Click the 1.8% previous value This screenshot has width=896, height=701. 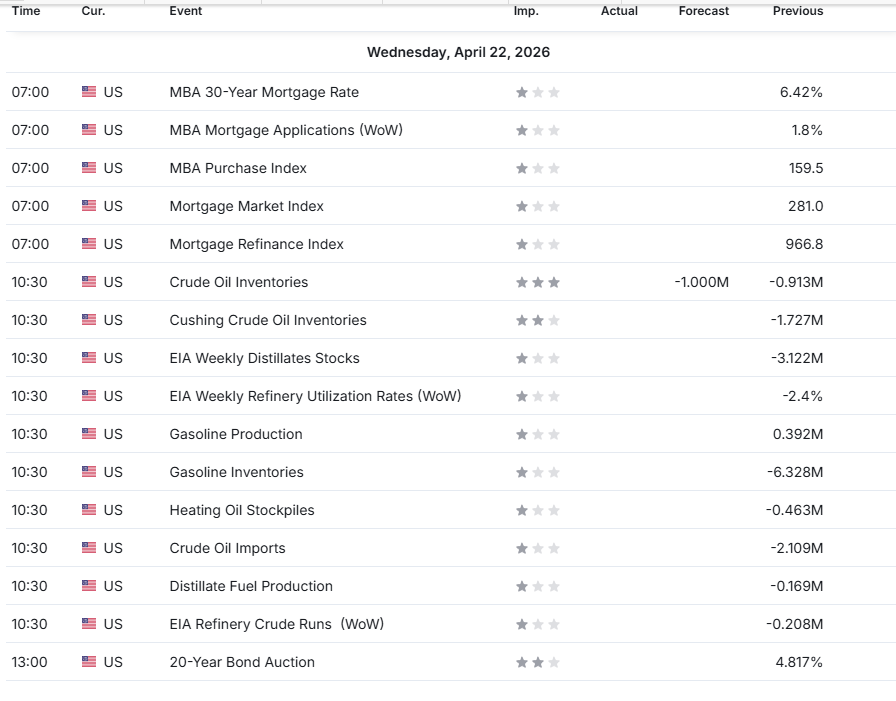tap(807, 130)
